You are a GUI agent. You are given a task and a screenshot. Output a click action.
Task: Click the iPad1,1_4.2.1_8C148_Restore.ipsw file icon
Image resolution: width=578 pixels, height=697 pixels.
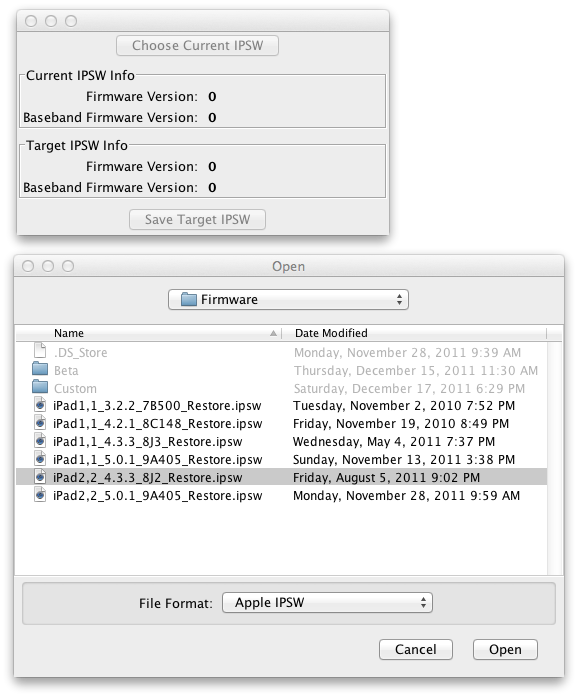coord(40,423)
